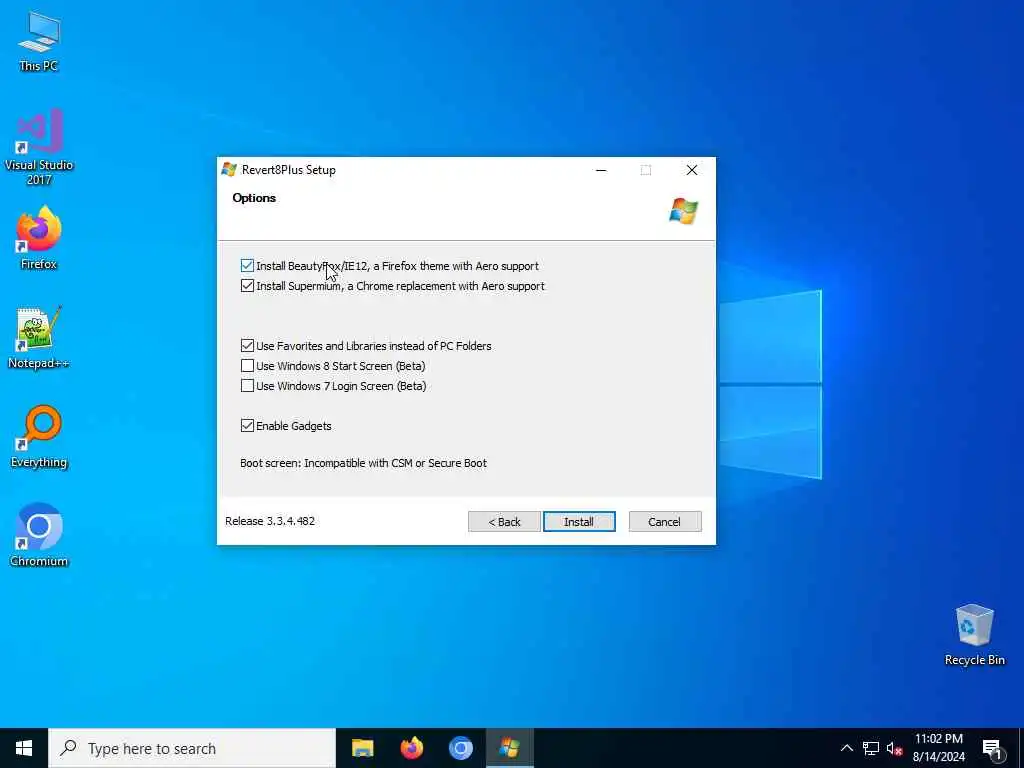Uncheck the Enable Gadgets option
Image resolution: width=1024 pixels, height=768 pixels.
(x=247, y=426)
